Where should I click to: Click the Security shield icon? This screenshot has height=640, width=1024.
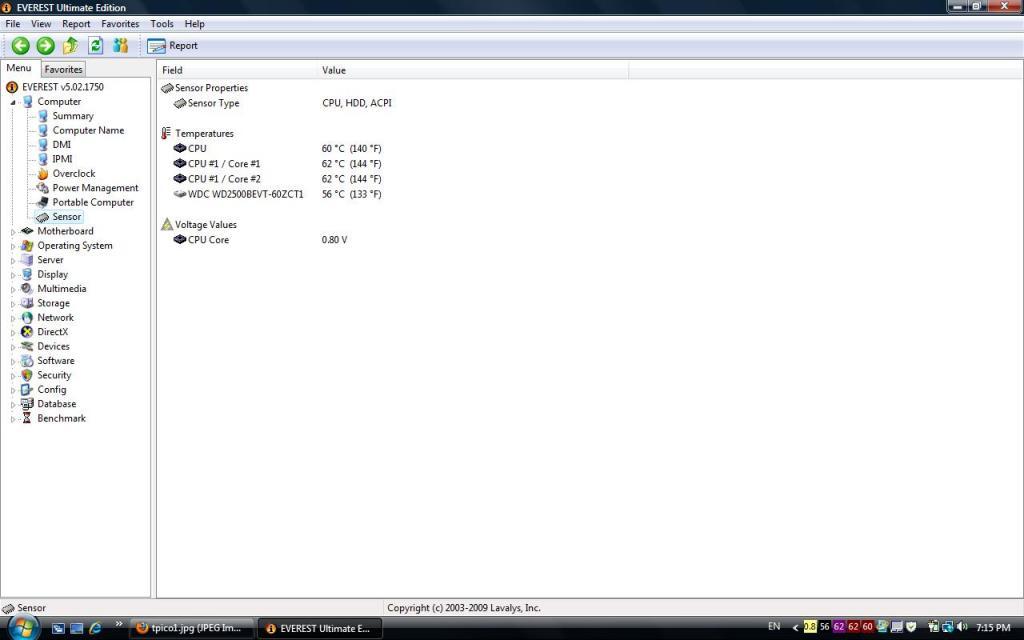(27, 375)
